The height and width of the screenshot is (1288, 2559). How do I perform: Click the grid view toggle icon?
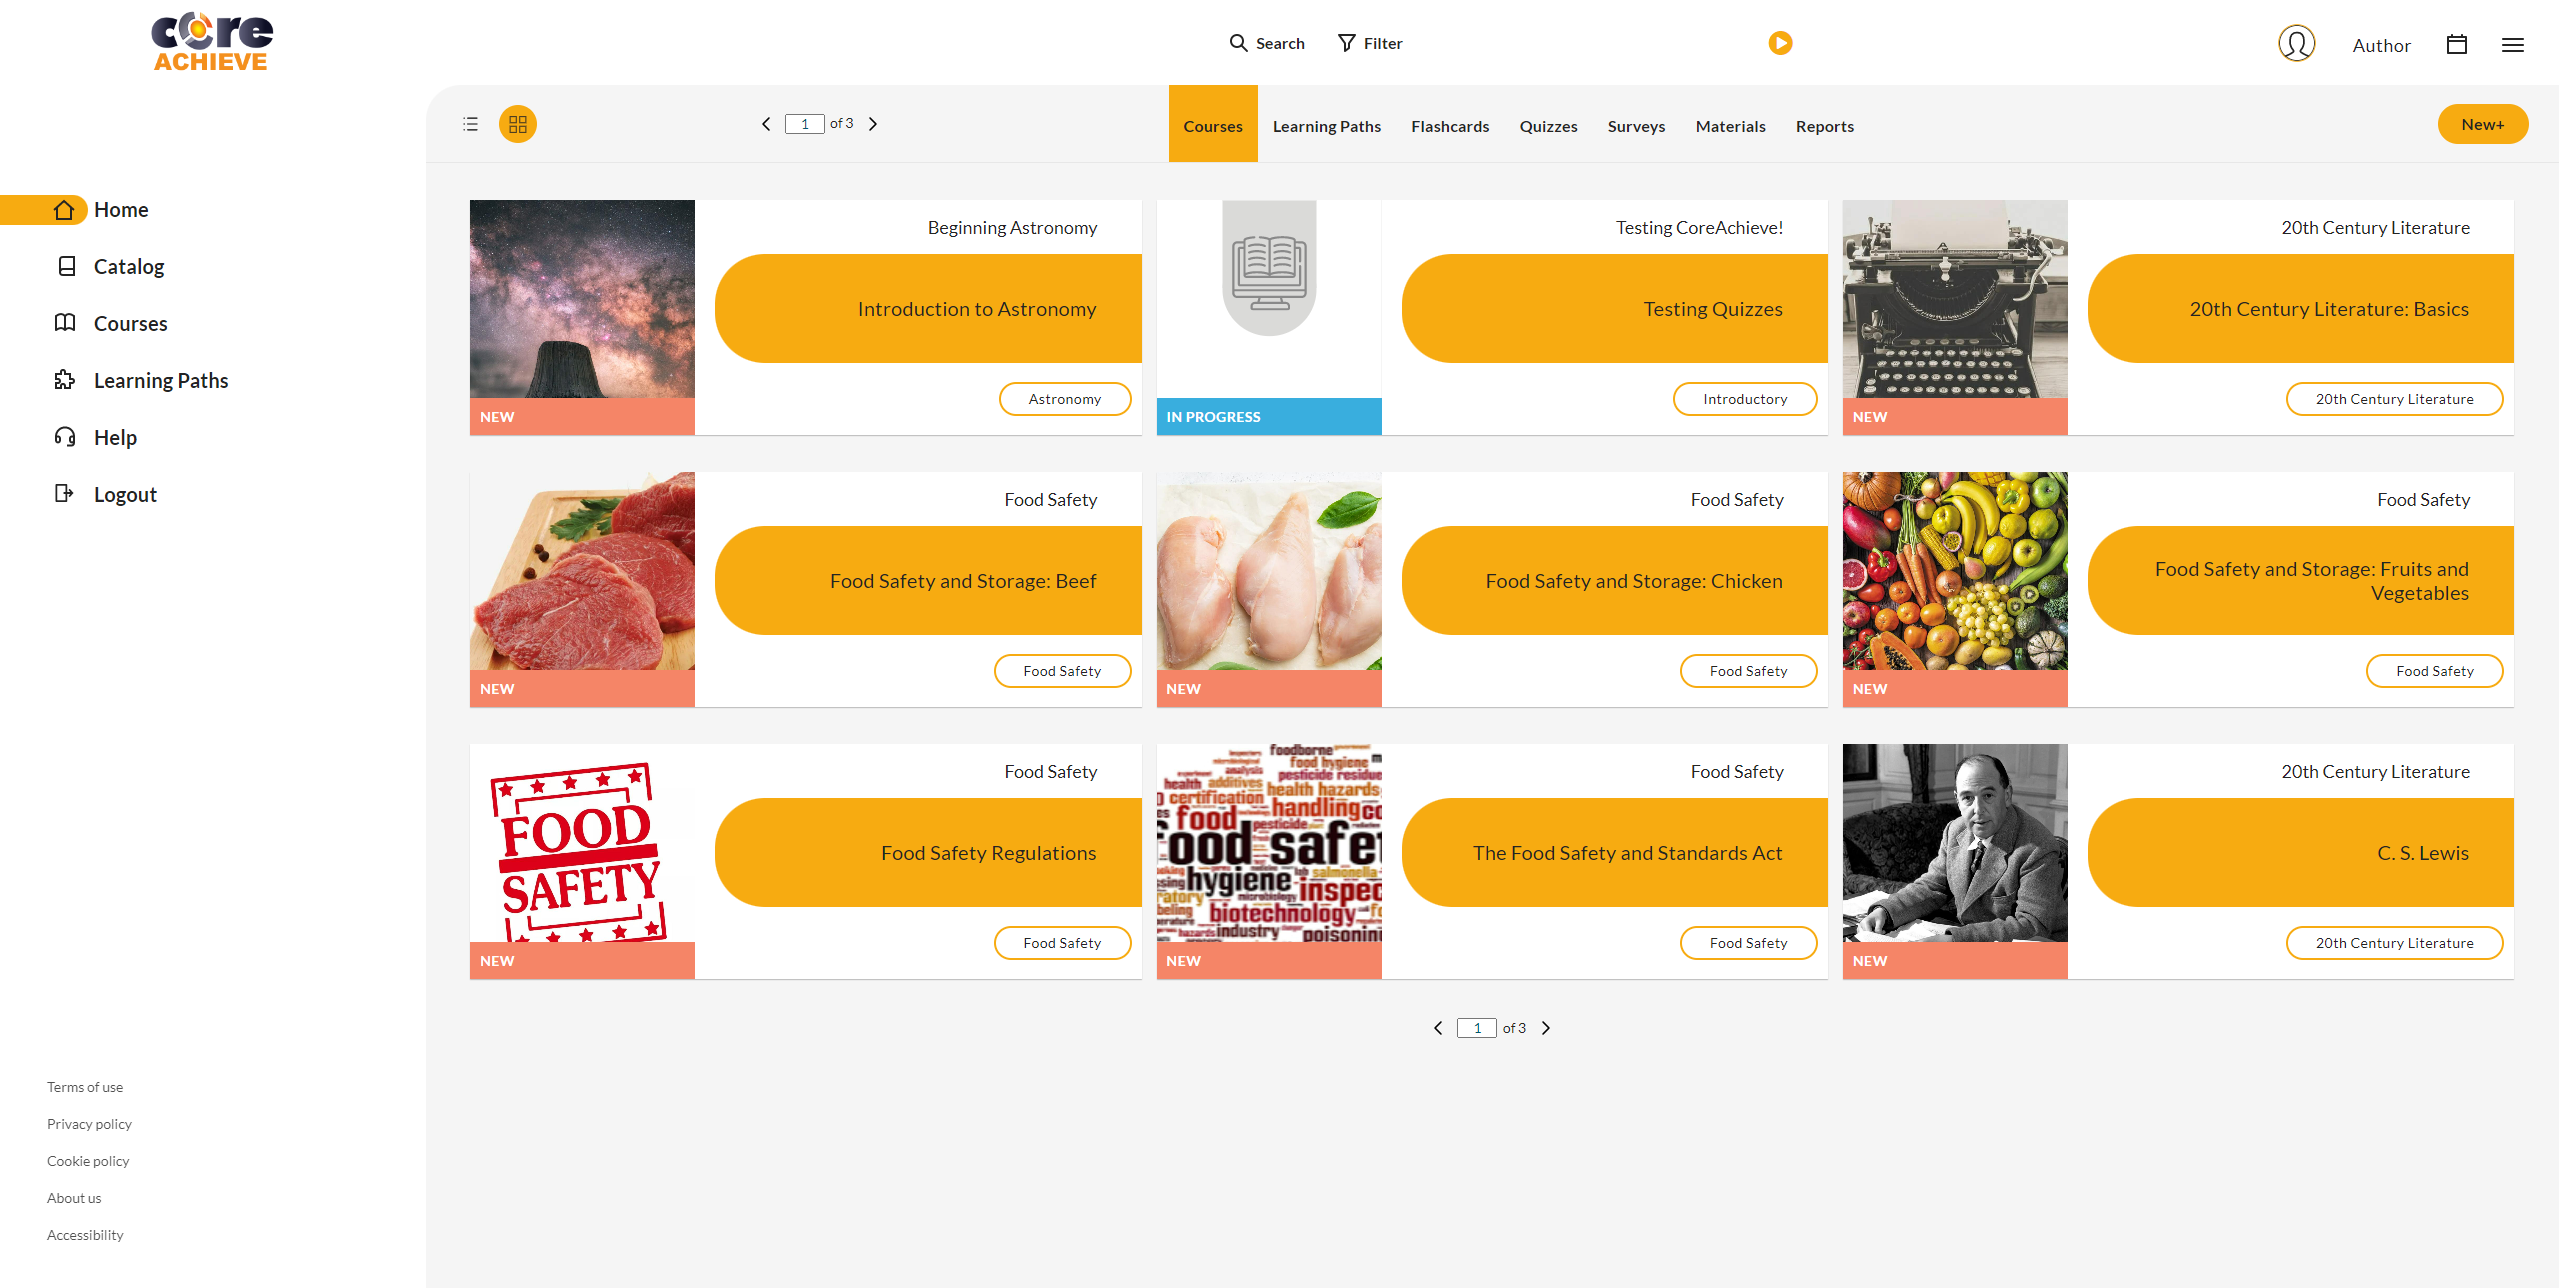(x=519, y=125)
